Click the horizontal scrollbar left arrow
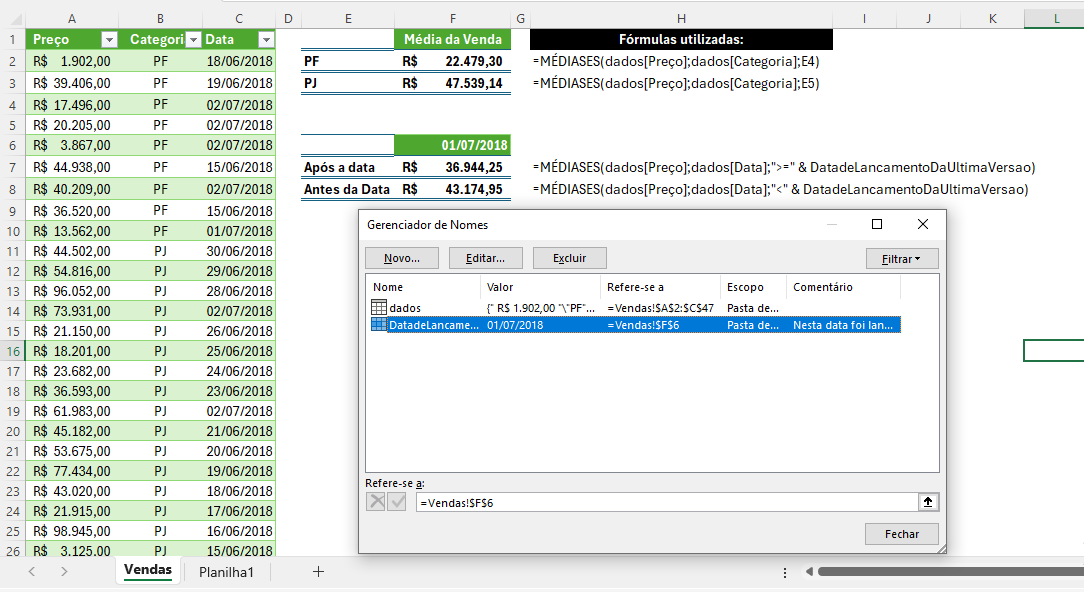This screenshot has height=592, width=1084. pos(809,571)
